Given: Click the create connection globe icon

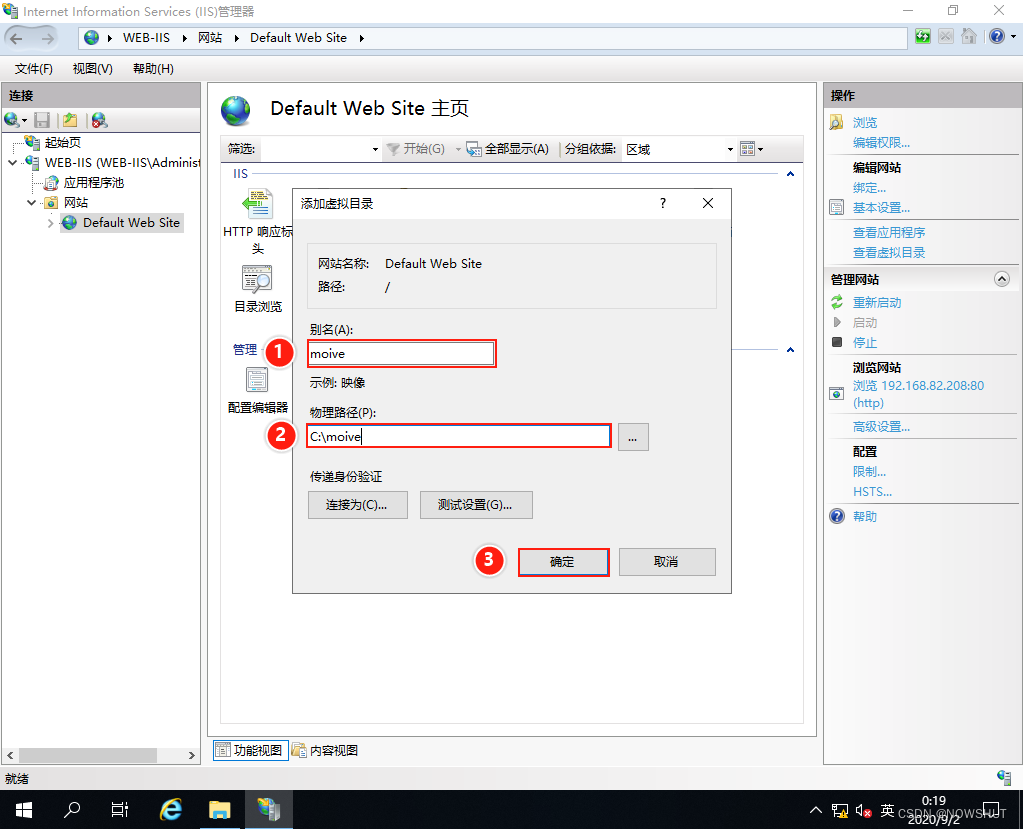Looking at the screenshot, I should coord(12,120).
